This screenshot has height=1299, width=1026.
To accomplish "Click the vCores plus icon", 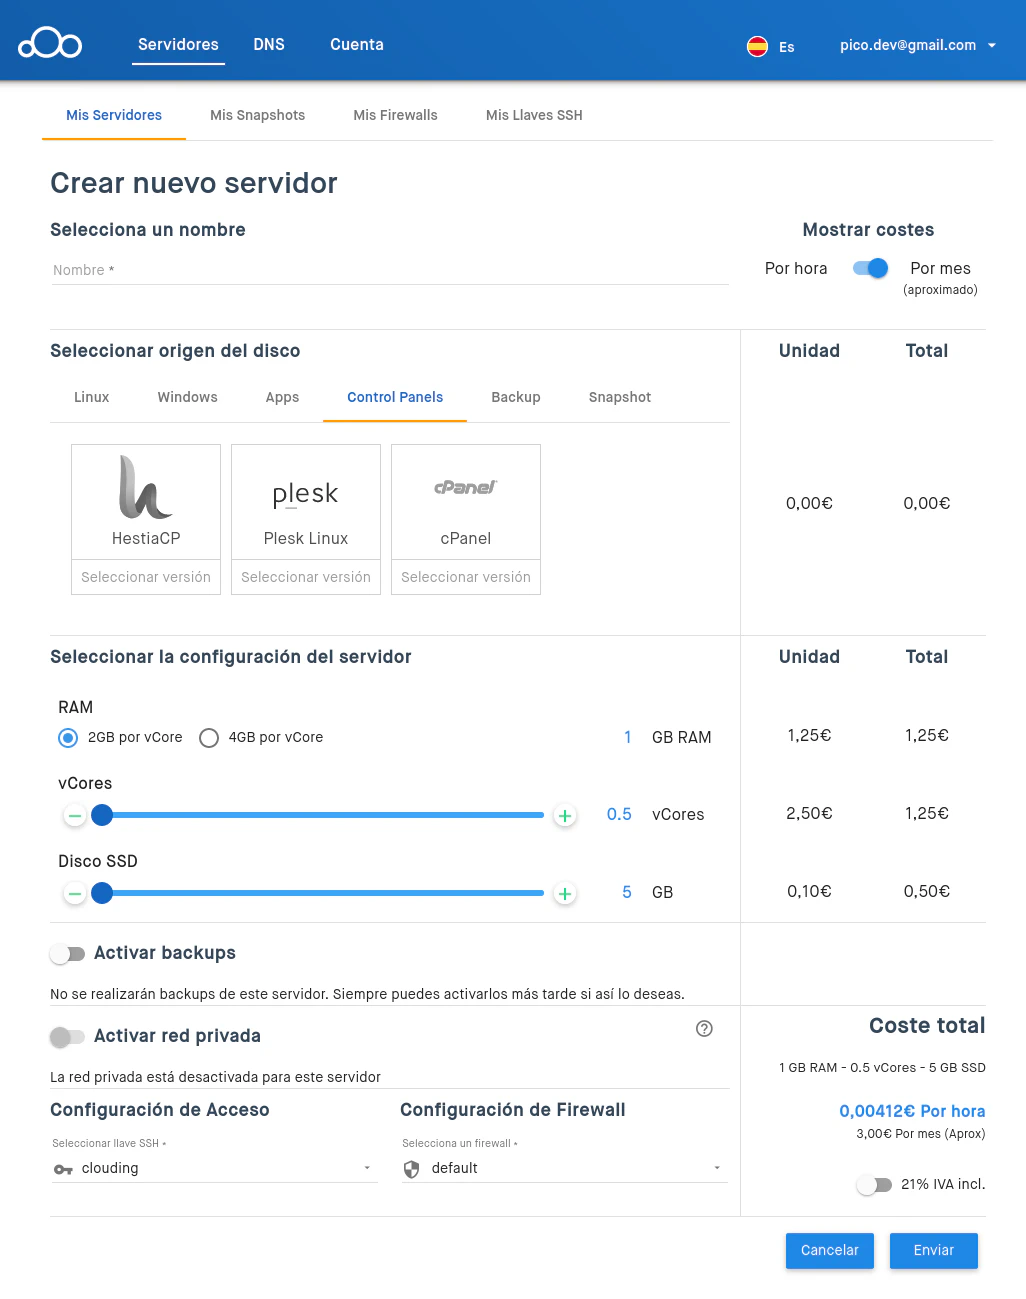I will [x=565, y=816].
